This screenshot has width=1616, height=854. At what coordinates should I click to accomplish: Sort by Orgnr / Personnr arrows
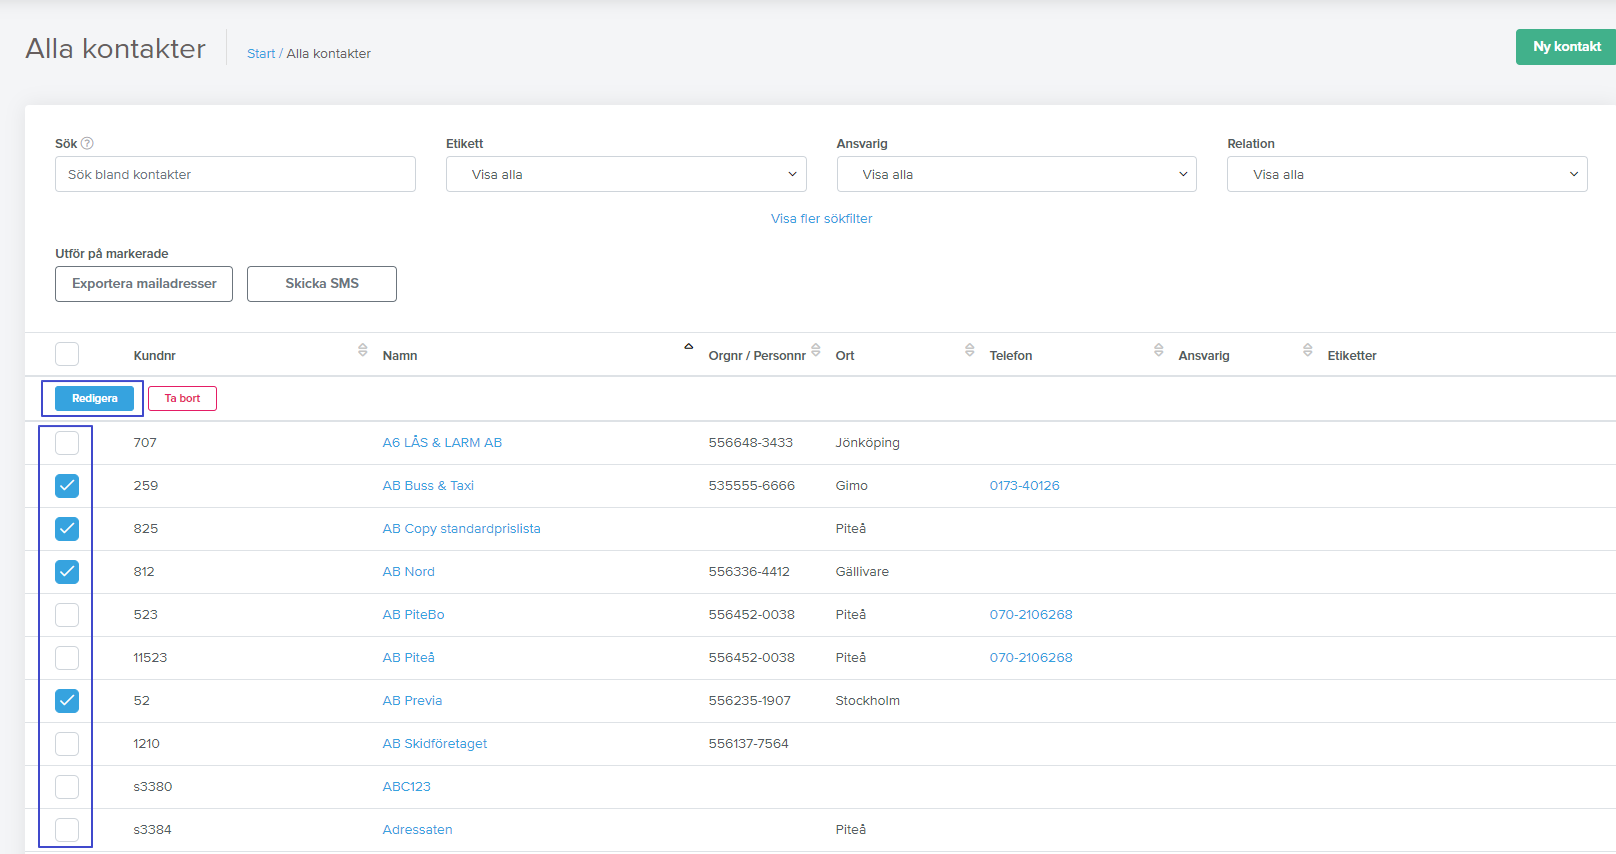point(816,350)
